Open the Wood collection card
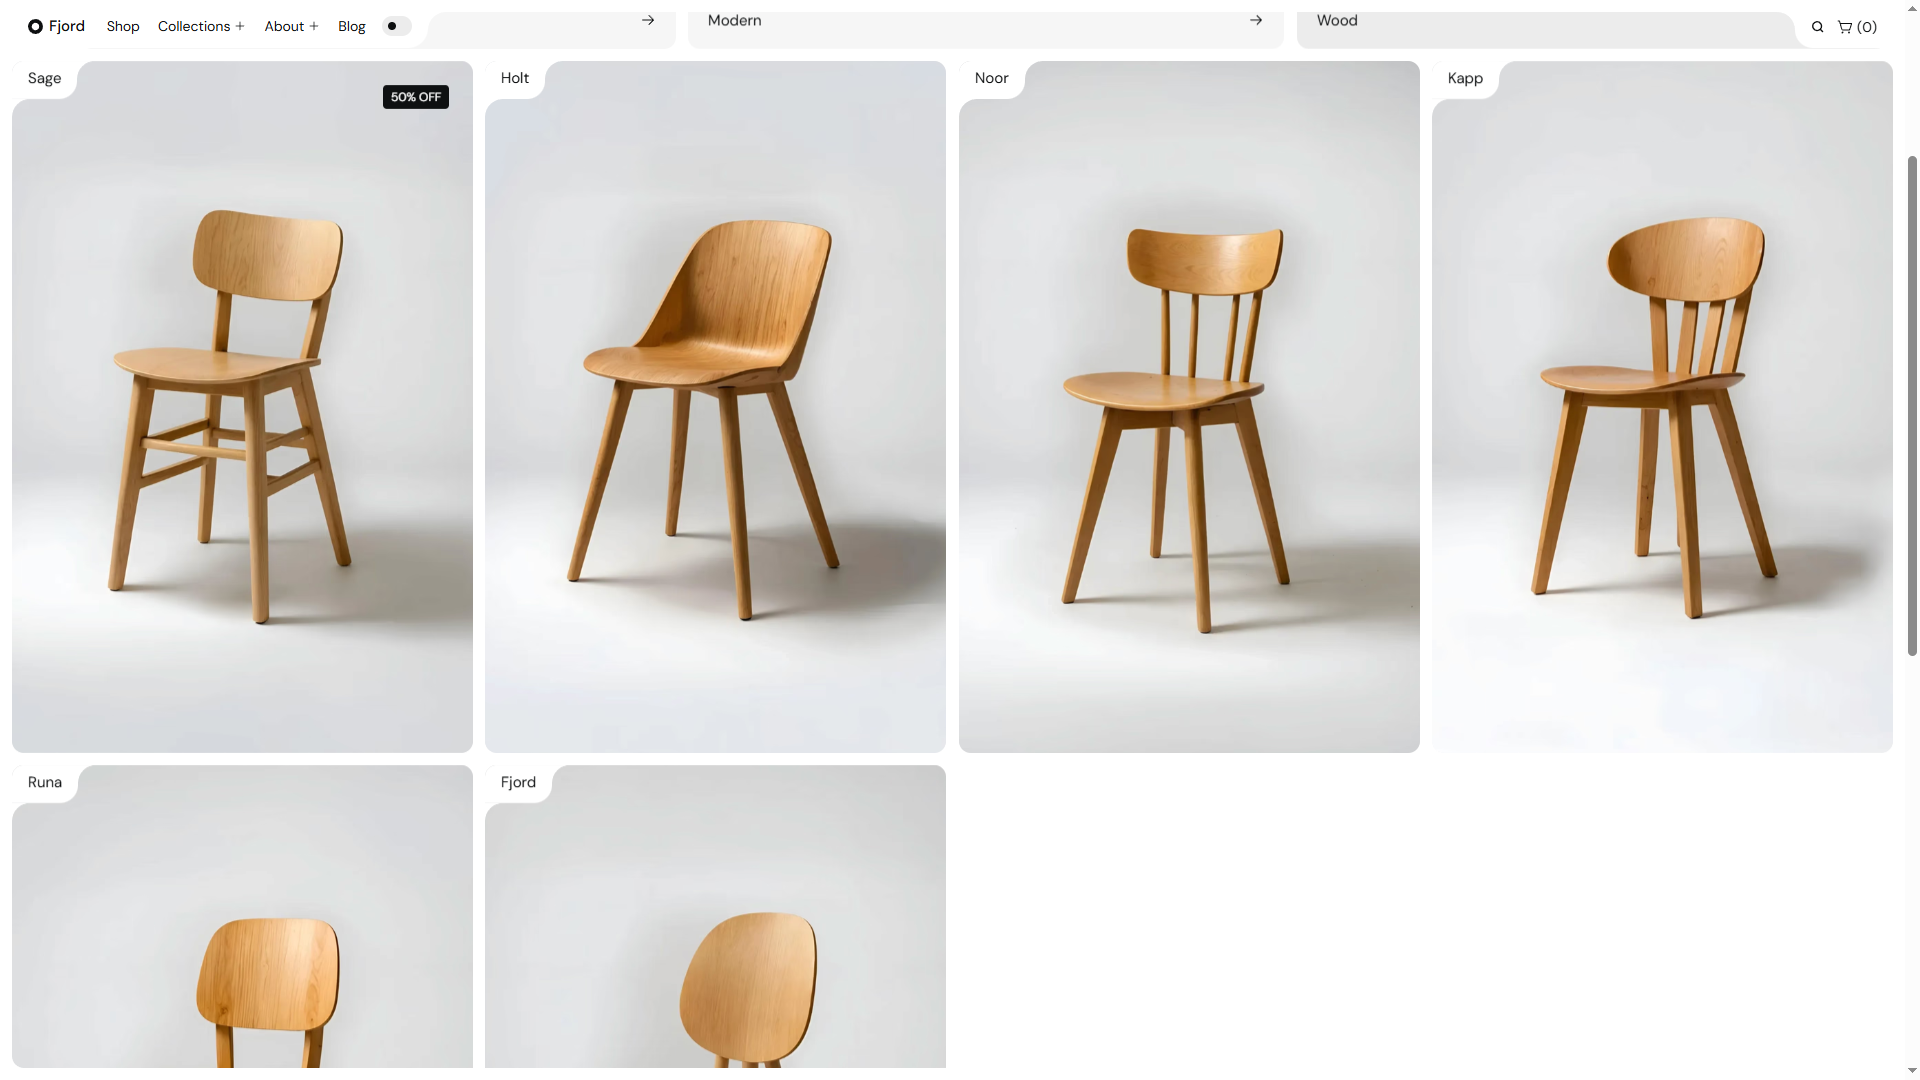Viewport: 1920px width, 1080px height. pyautogui.click(x=1546, y=28)
